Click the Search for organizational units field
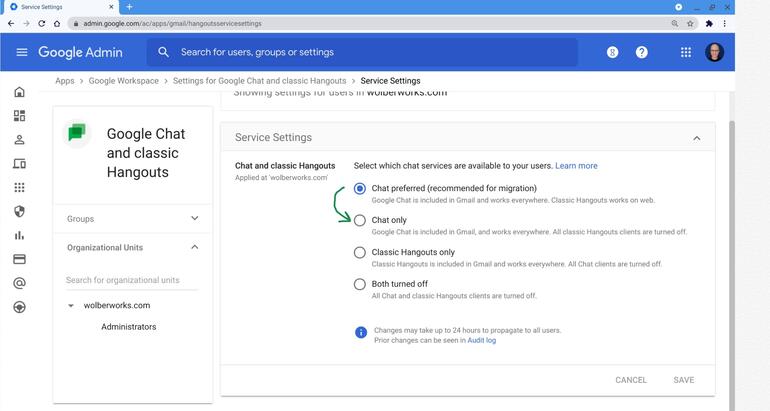Viewport: 770px width, 411px height. [132, 280]
